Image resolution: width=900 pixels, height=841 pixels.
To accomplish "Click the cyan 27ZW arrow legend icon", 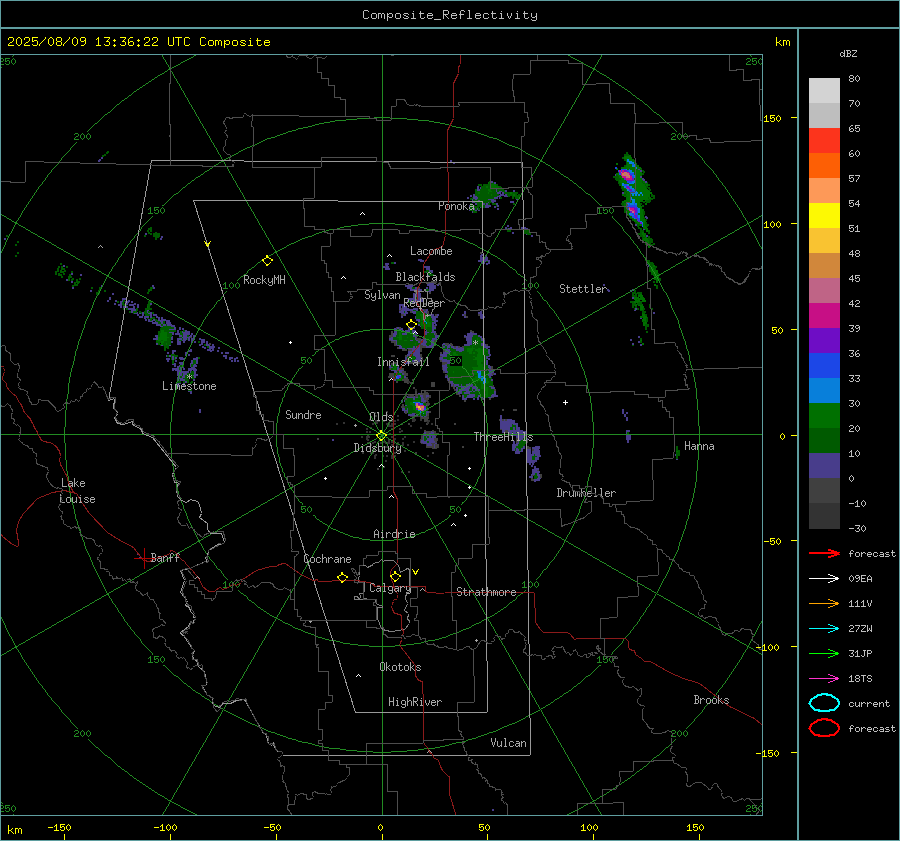I will click(x=824, y=629).
